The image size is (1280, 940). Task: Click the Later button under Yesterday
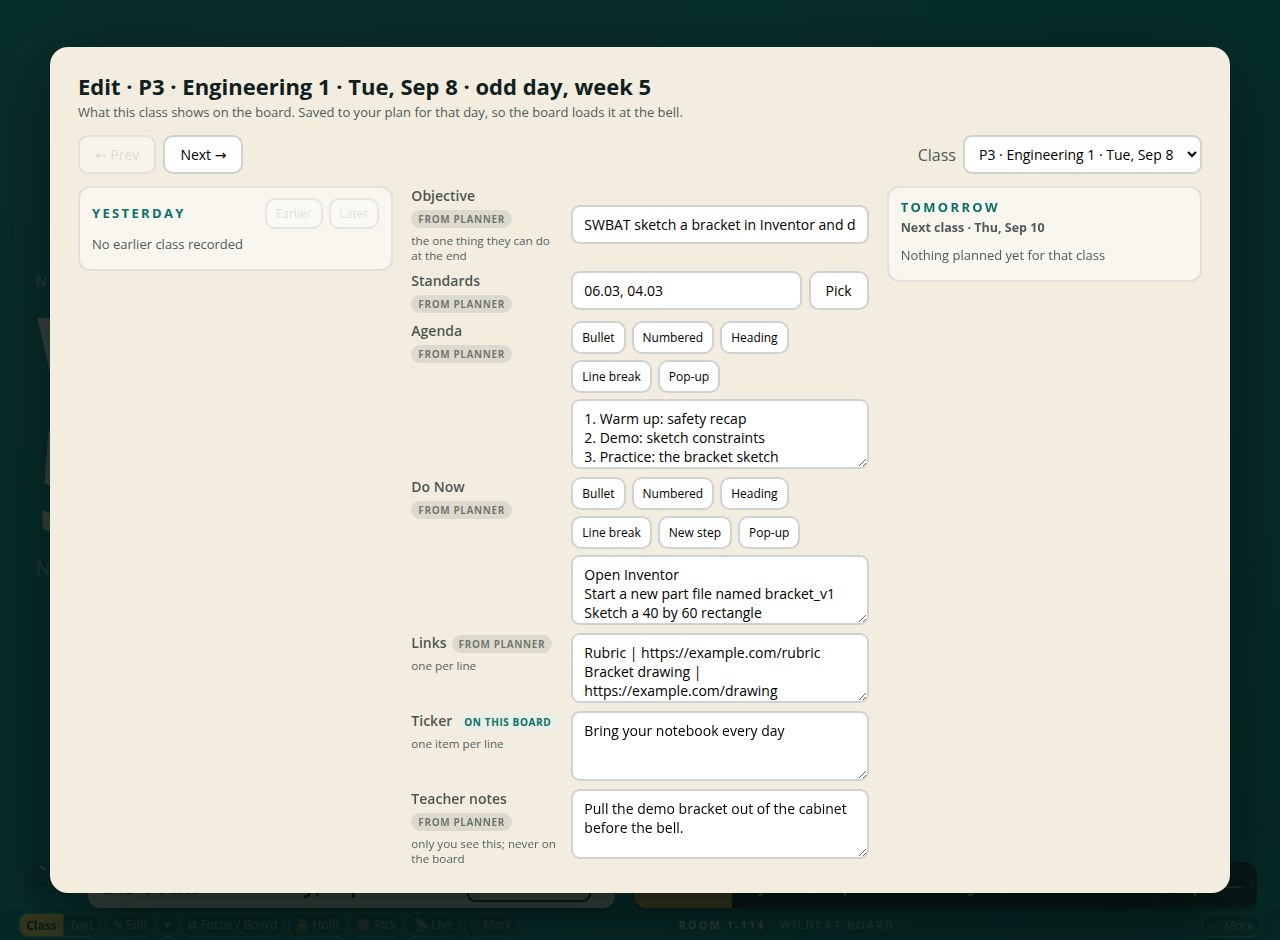[354, 213]
